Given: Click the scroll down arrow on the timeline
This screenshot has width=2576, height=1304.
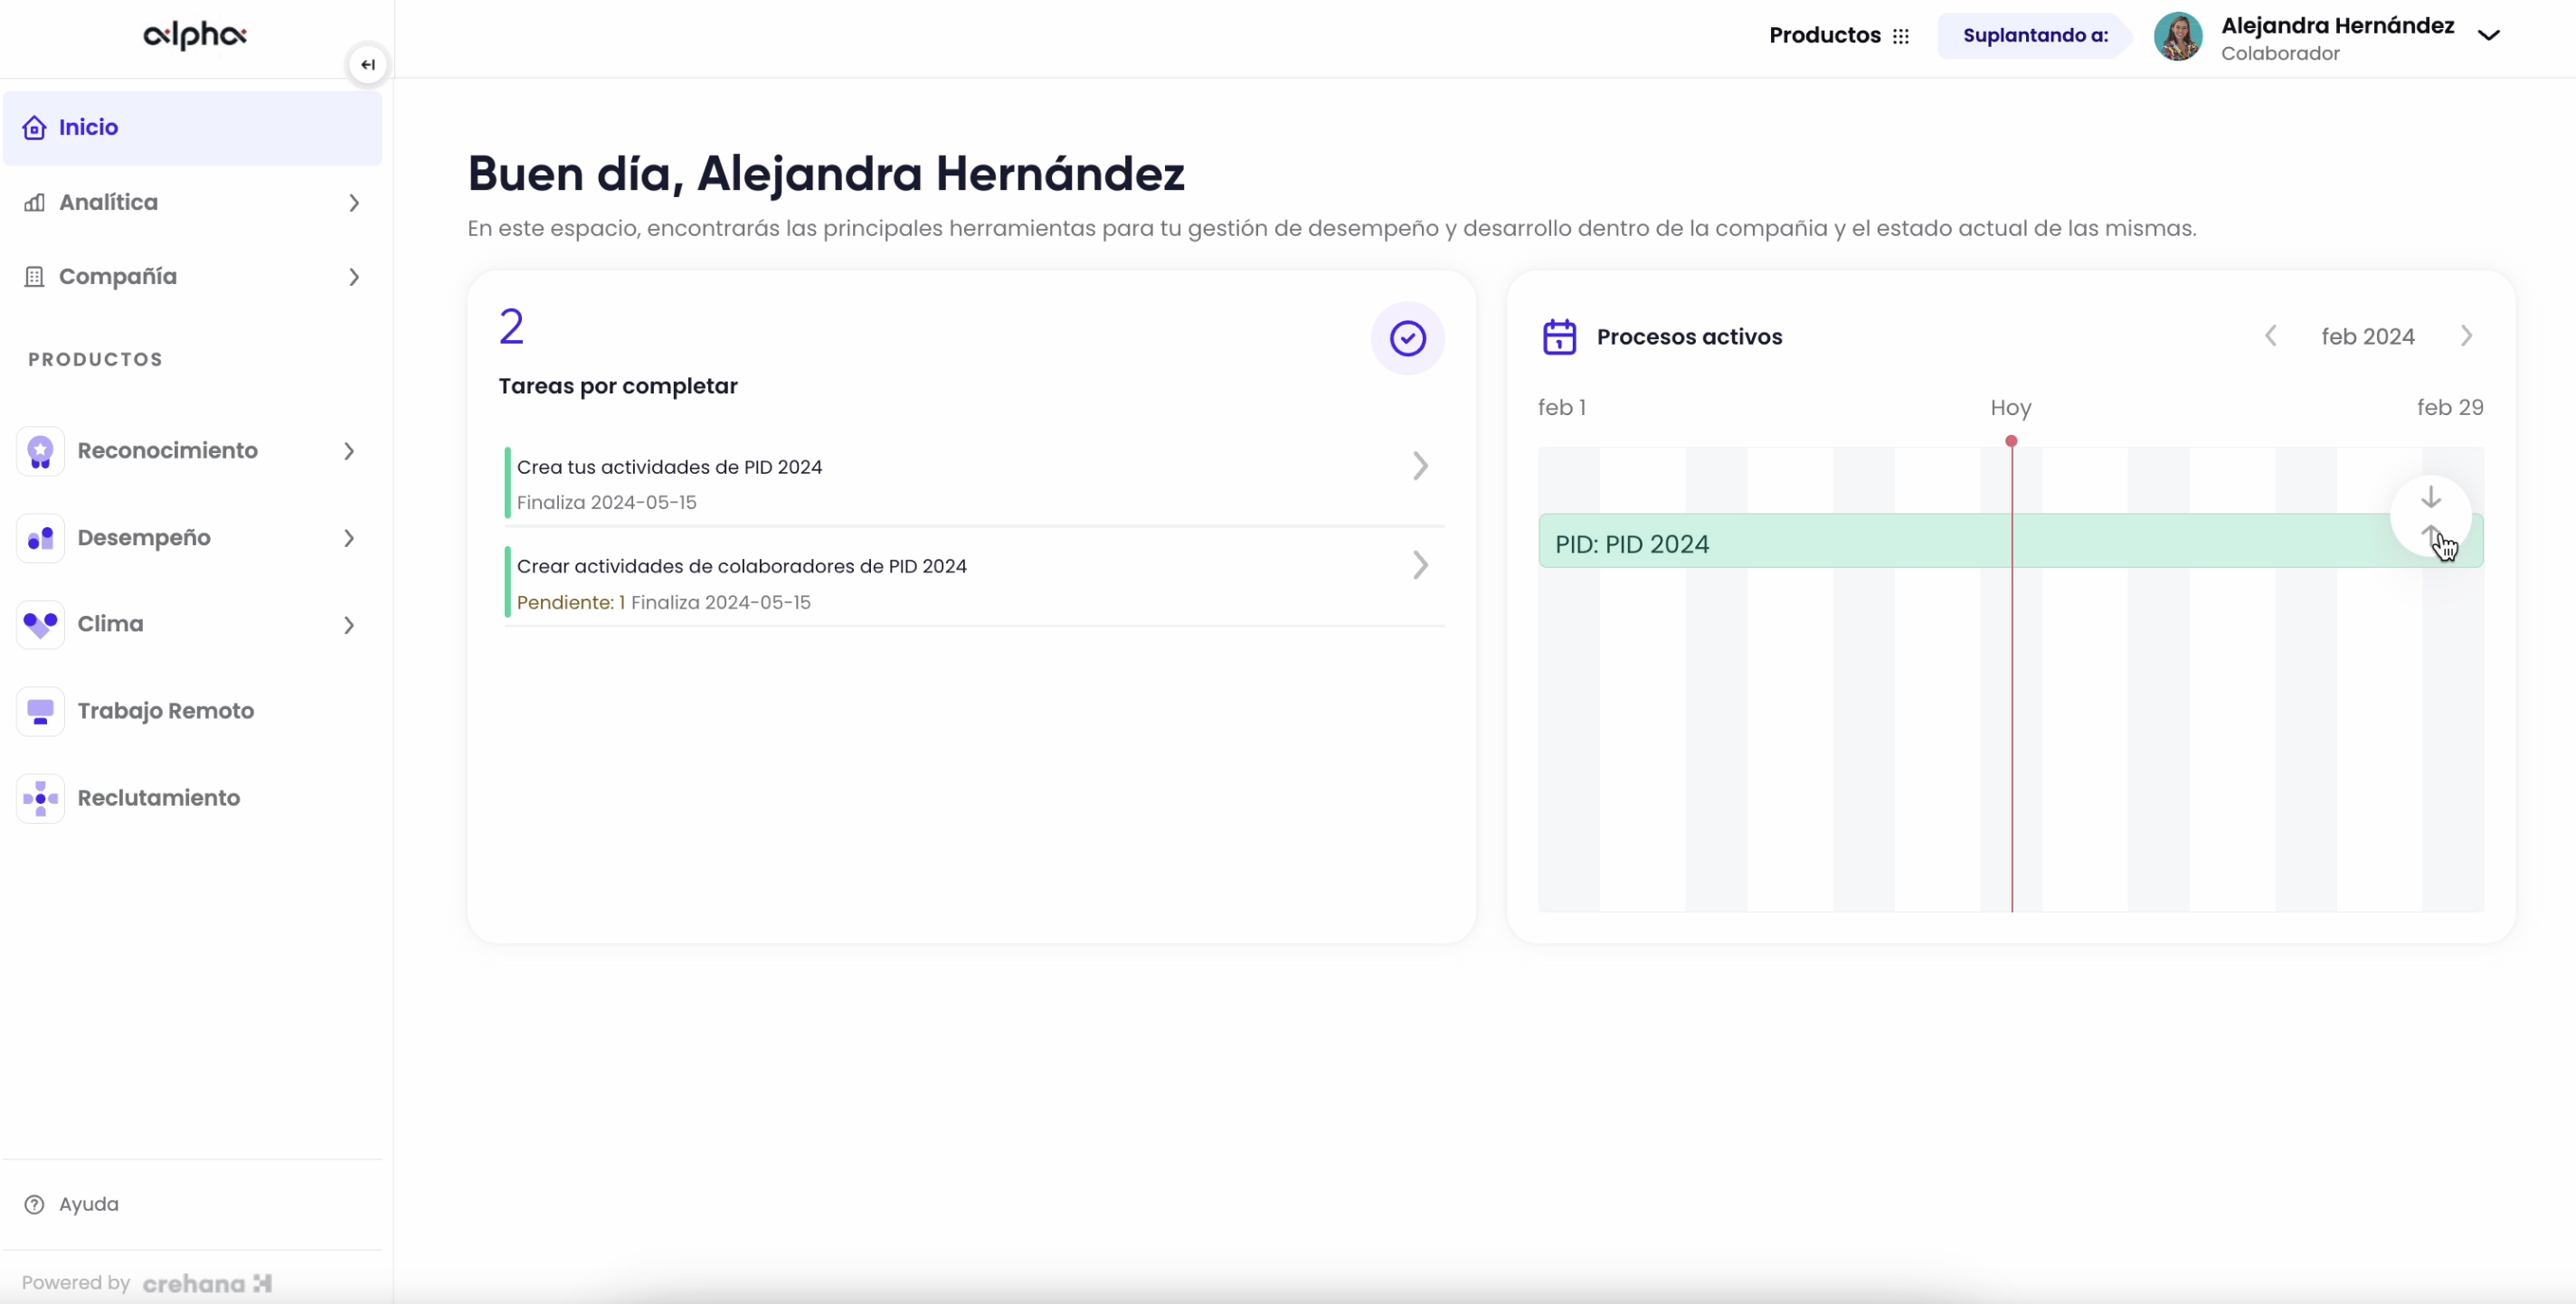Looking at the screenshot, I should (x=2432, y=497).
